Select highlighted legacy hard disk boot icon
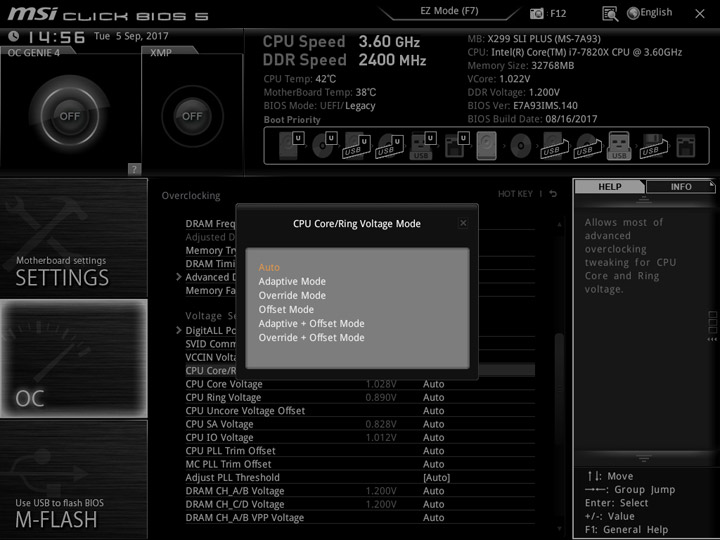Screen dimensions: 720x540 tap(487, 146)
